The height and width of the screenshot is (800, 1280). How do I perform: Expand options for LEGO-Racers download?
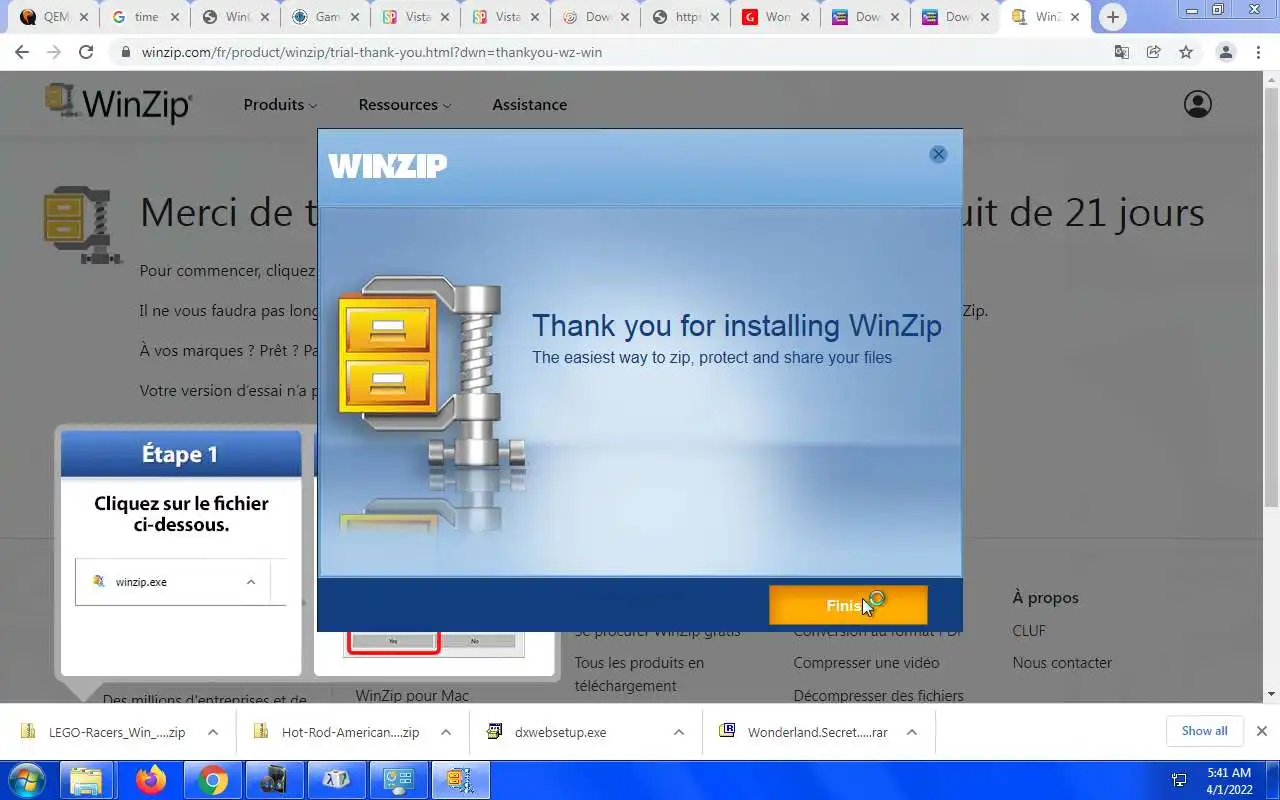click(x=213, y=732)
